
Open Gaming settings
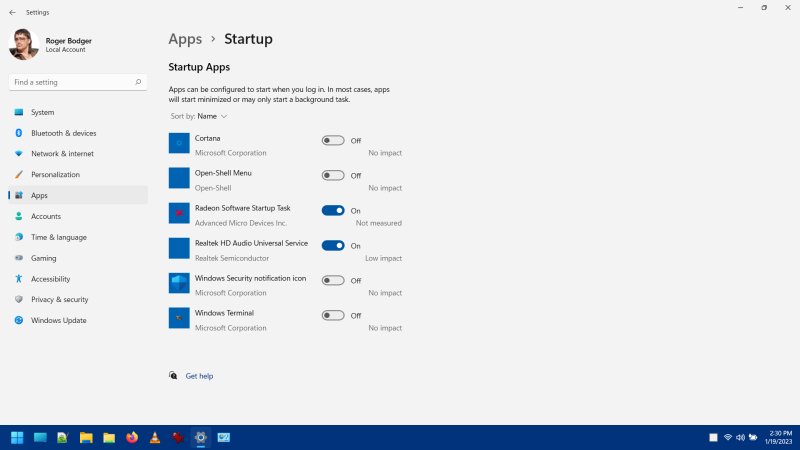click(x=78, y=258)
